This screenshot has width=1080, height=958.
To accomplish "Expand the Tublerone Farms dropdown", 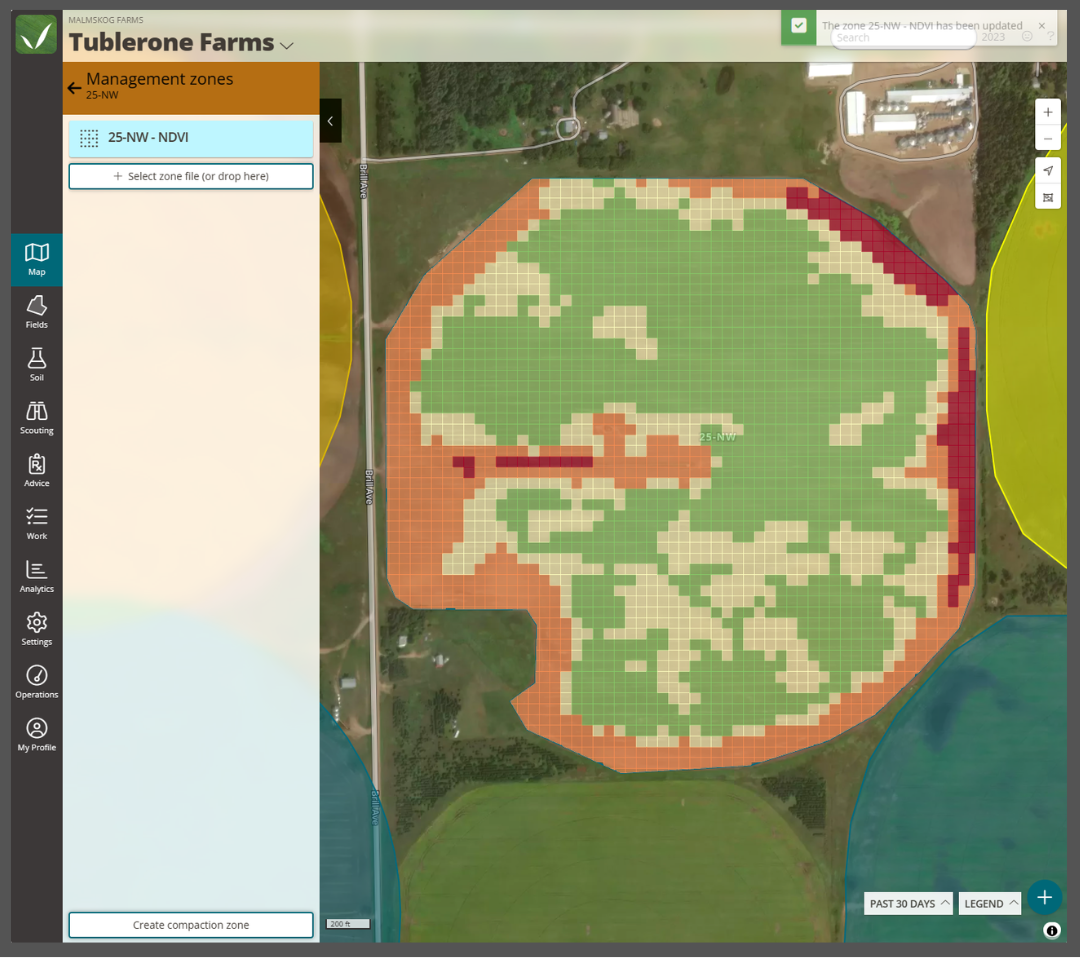I will [x=287, y=45].
